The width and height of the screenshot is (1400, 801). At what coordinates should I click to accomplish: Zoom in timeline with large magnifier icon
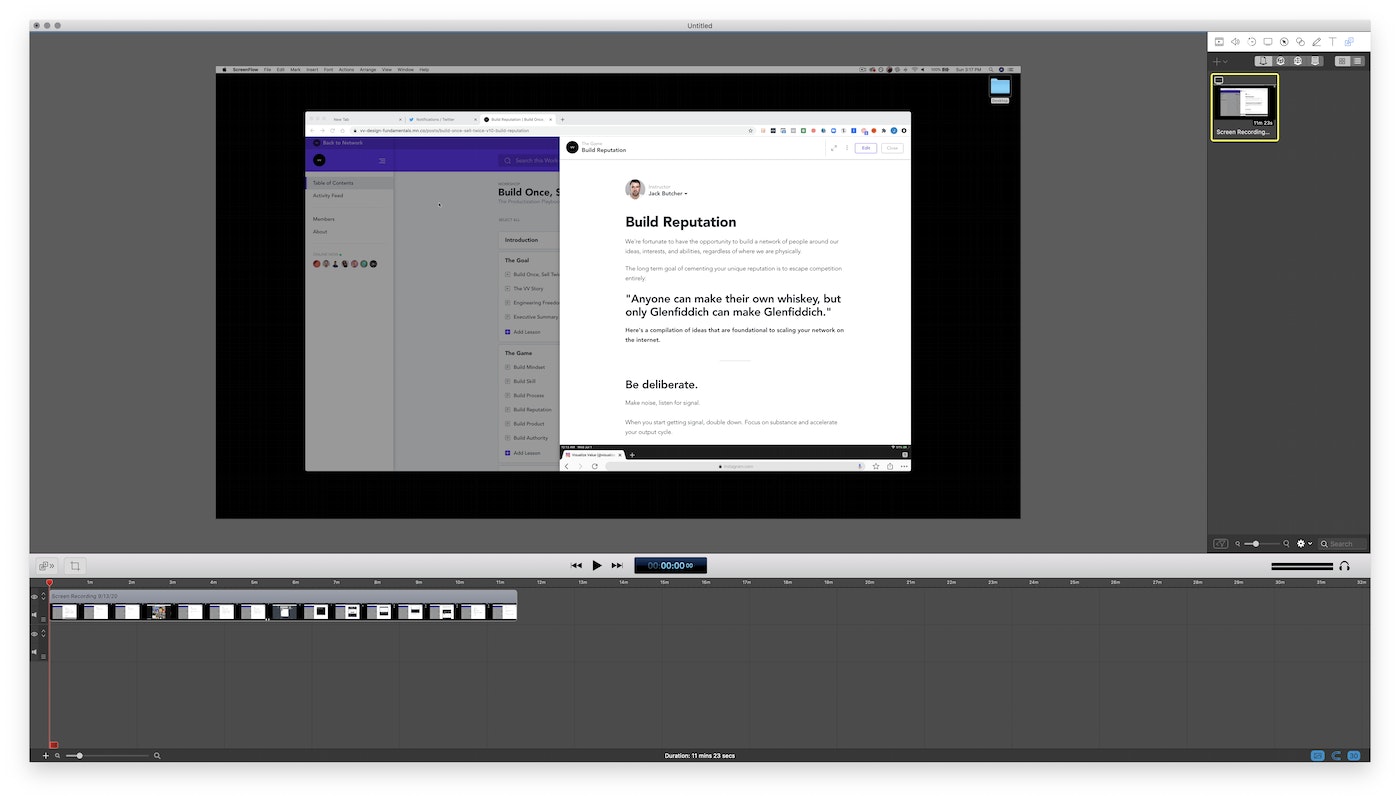157,756
